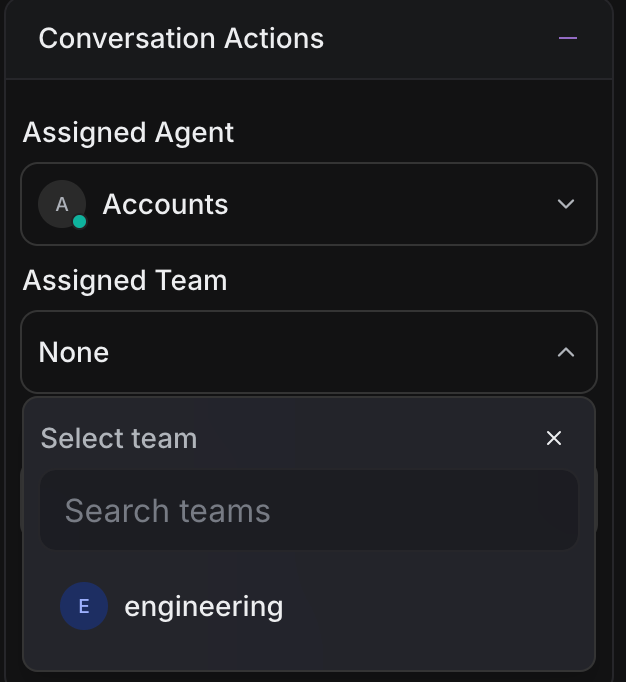Select the engineering team option
Viewport: 626px width, 682px height.
309,606
